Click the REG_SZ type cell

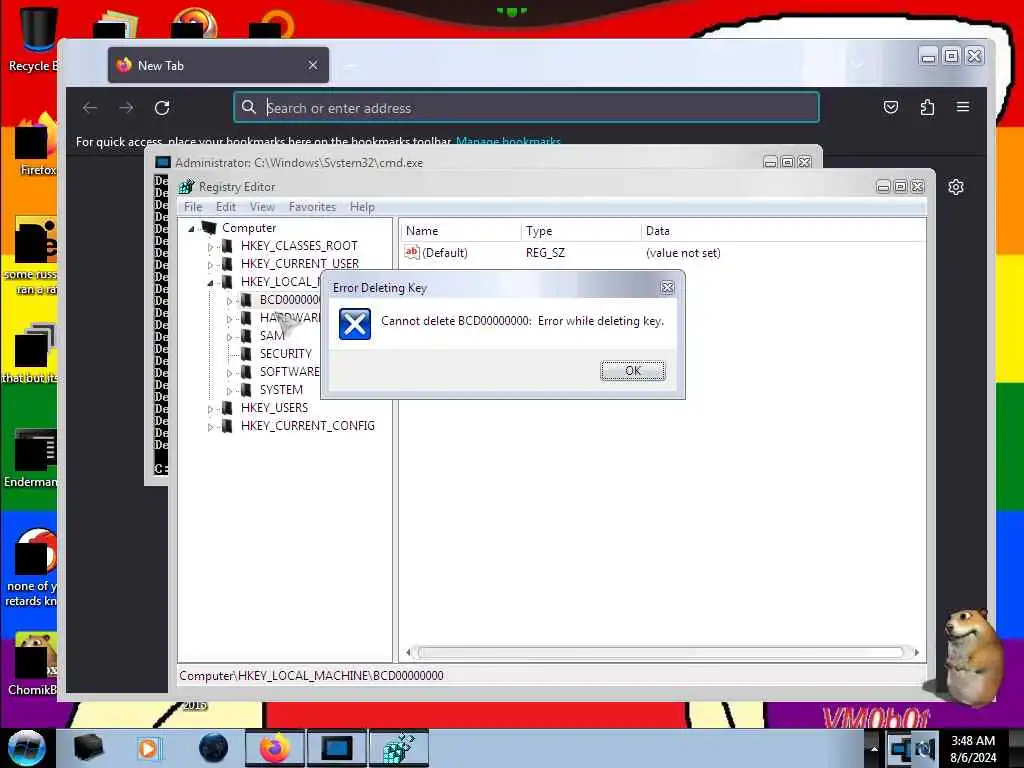coord(545,253)
